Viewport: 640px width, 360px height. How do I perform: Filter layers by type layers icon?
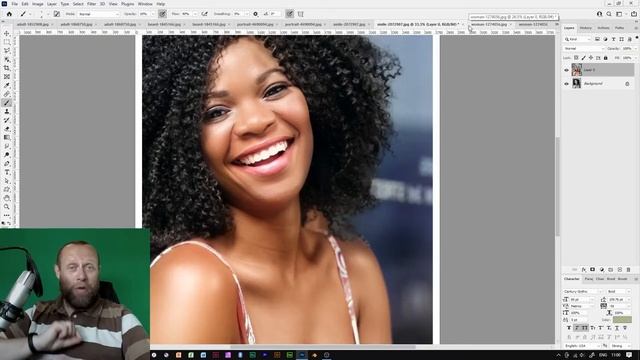coord(613,39)
